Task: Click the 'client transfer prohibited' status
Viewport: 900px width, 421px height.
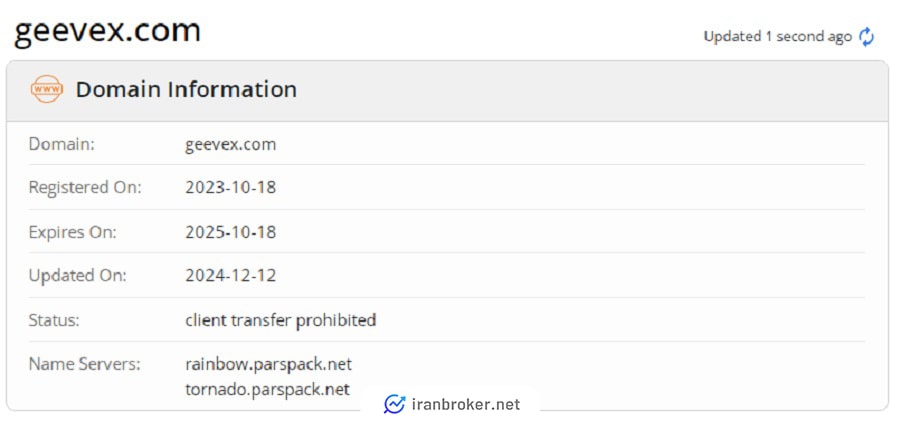Action: point(281,320)
